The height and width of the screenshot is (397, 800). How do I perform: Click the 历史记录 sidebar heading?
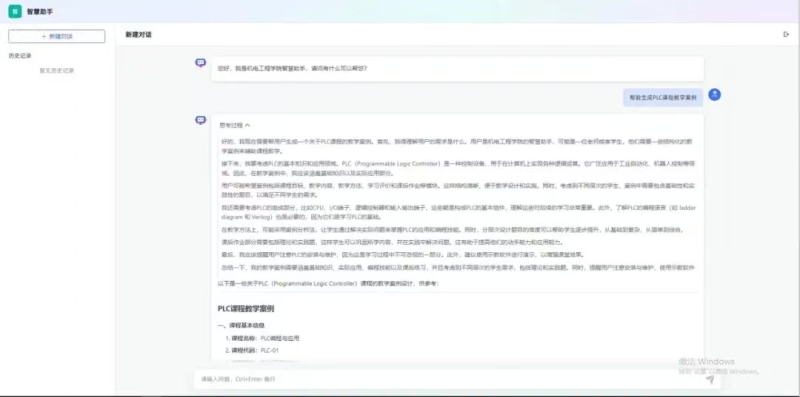[x=20, y=56]
